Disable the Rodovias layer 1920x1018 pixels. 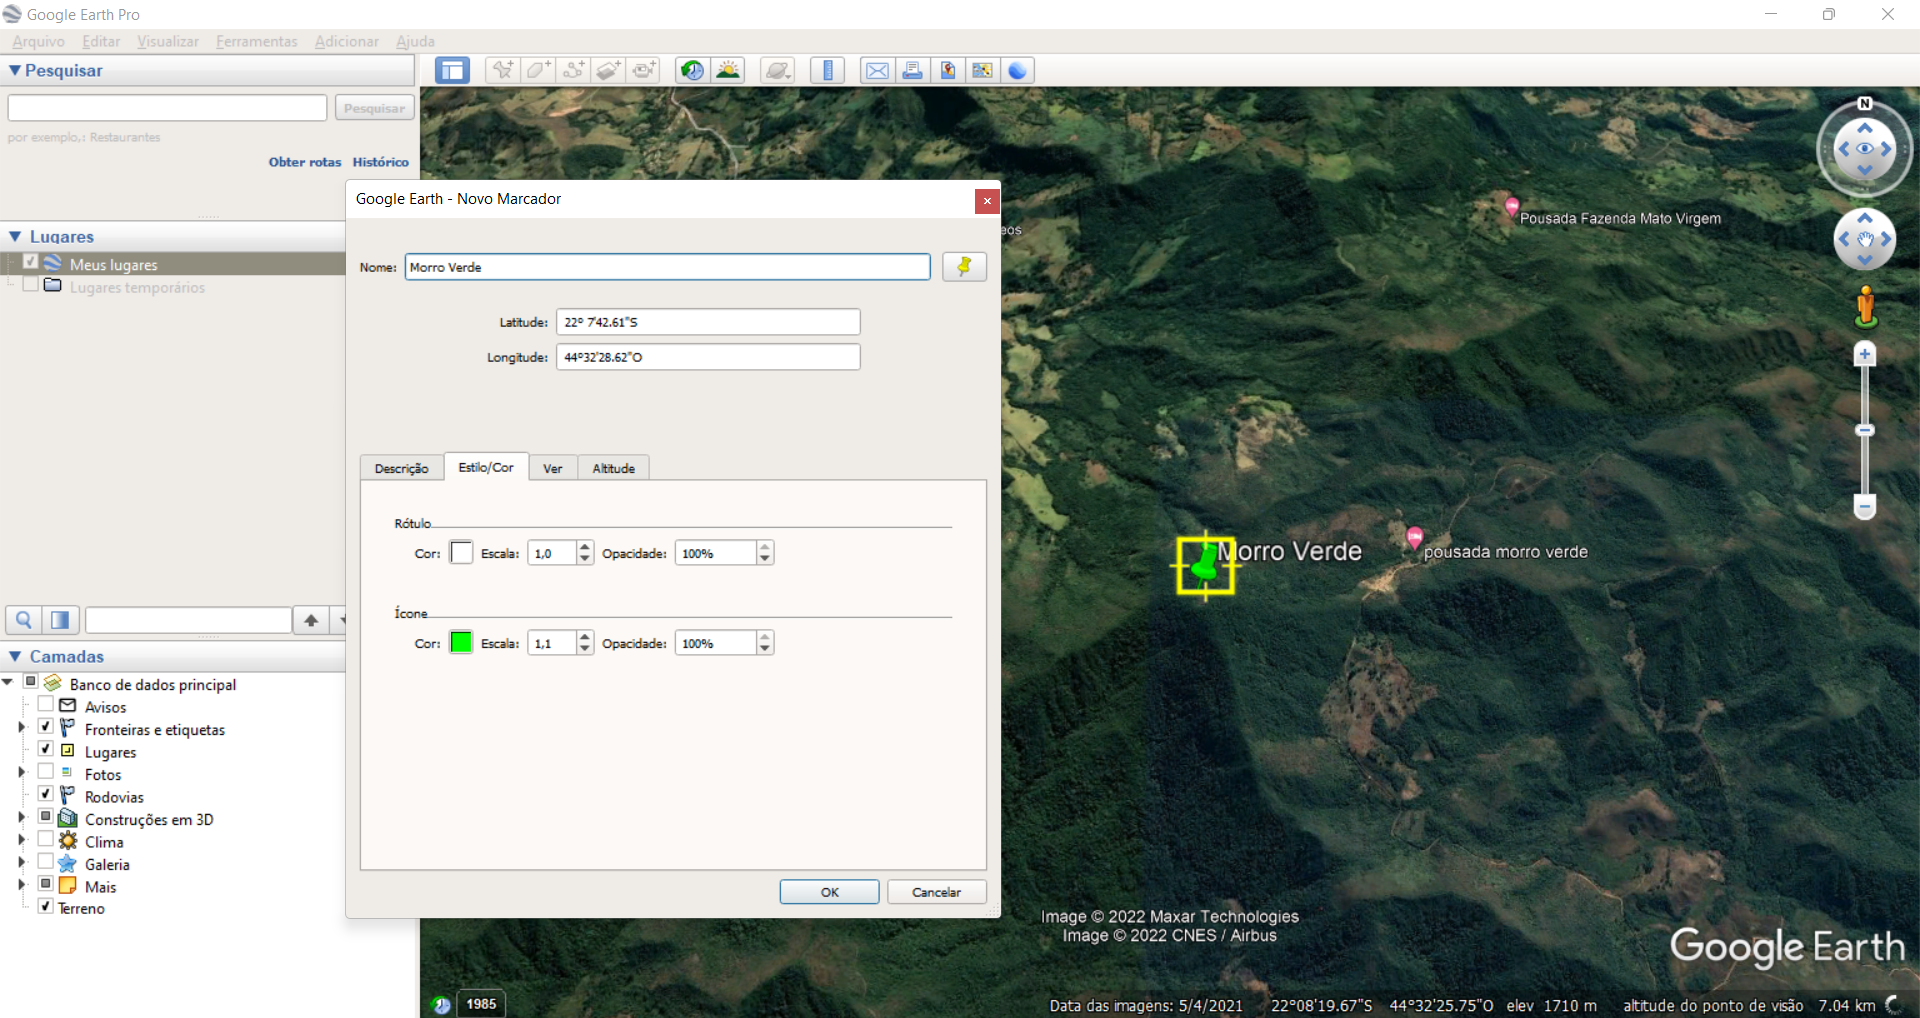(45, 794)
